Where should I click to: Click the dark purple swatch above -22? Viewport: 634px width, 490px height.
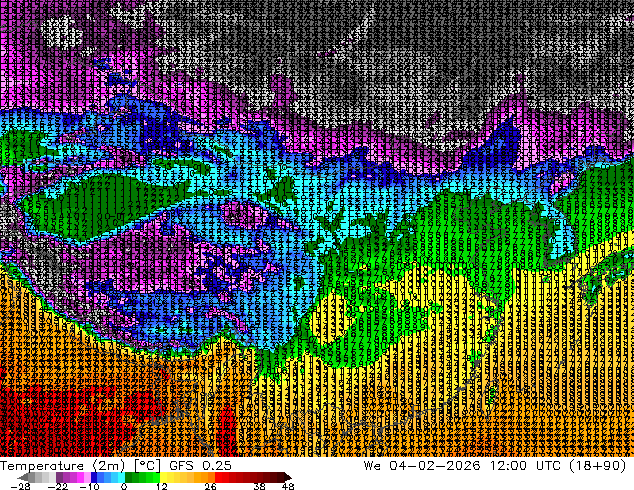click(59, 477)
